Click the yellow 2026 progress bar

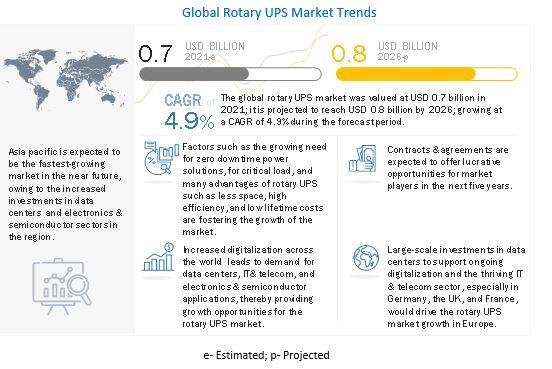426,74
